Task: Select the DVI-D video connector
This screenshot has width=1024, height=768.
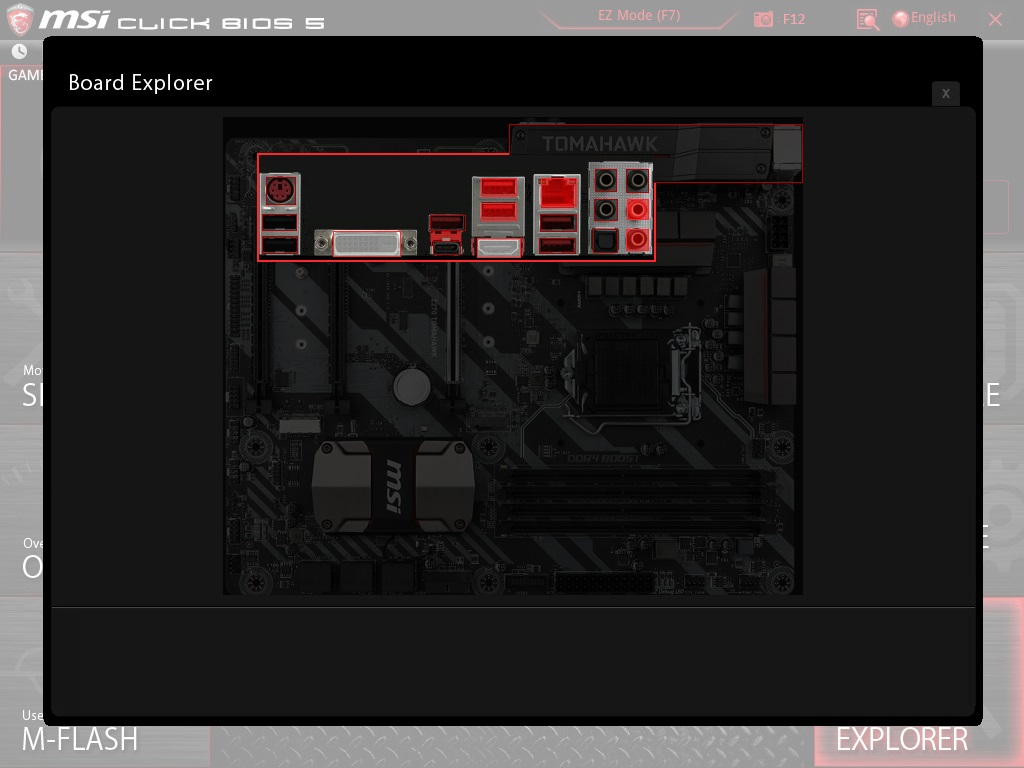Action: [366, 244]
